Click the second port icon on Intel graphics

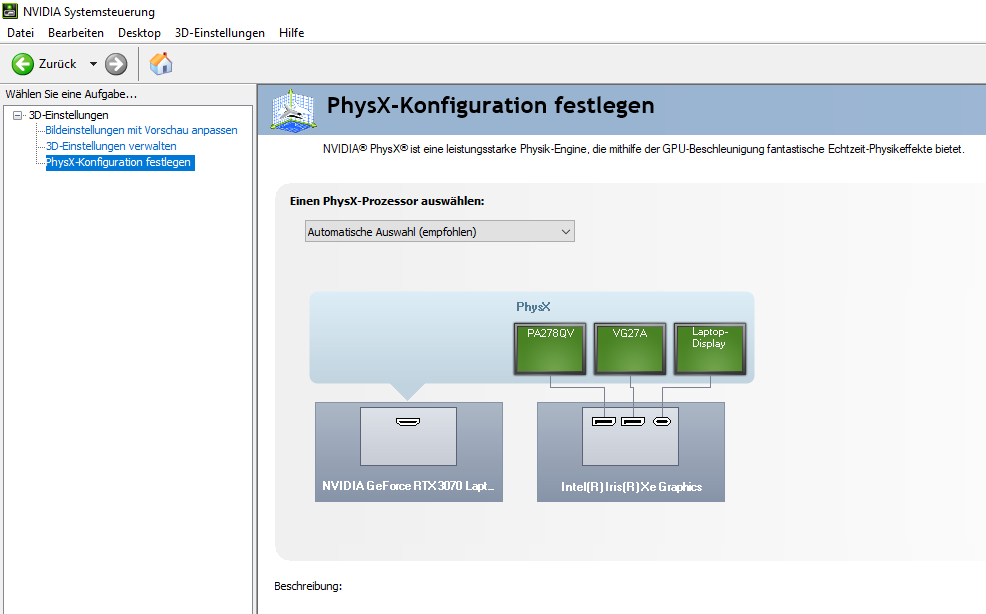coord(633,421)
